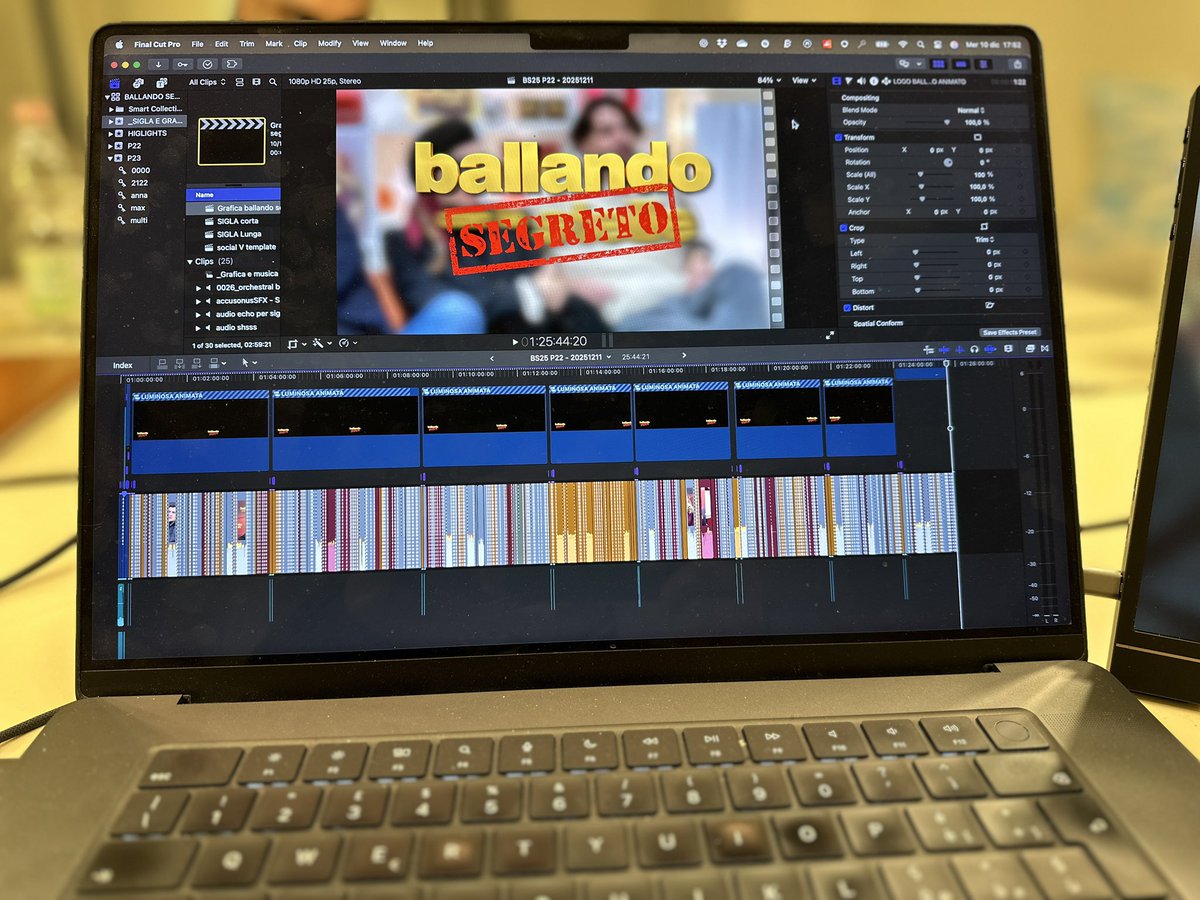
Task: Open the Select tool arrow dropdown
Action: 249,363
